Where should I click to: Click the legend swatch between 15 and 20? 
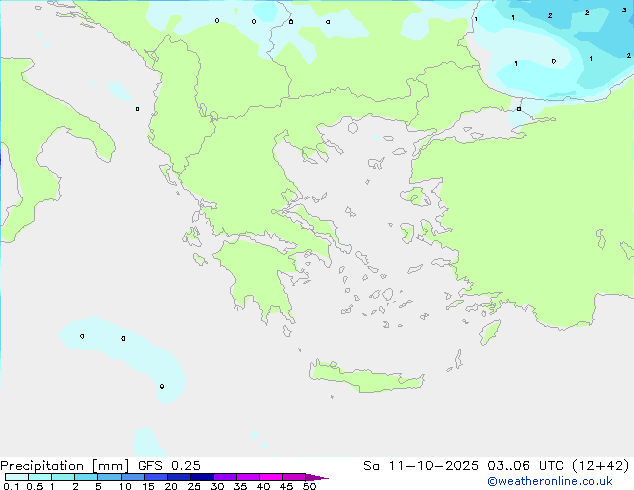click(x=155, y=477)
